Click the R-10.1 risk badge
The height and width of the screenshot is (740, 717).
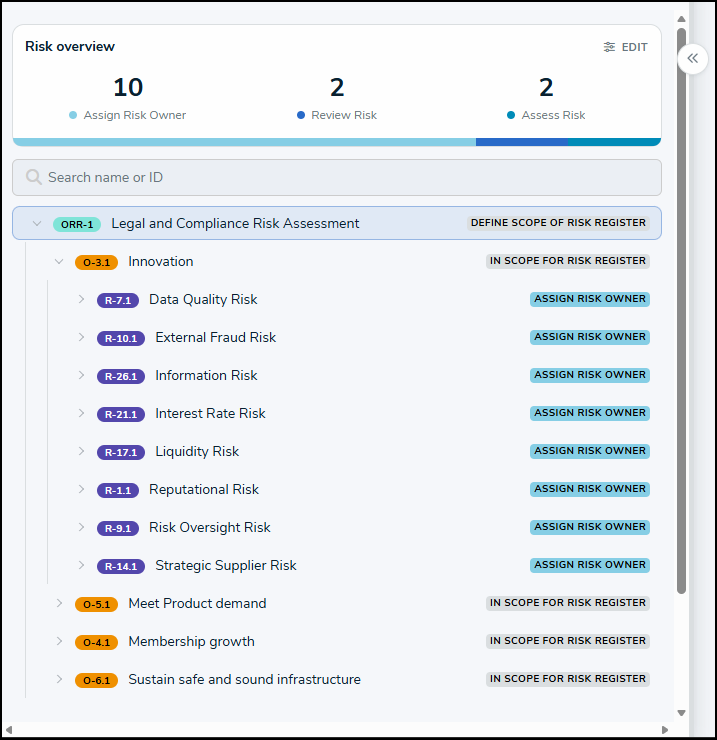click(x=121, y=338)
